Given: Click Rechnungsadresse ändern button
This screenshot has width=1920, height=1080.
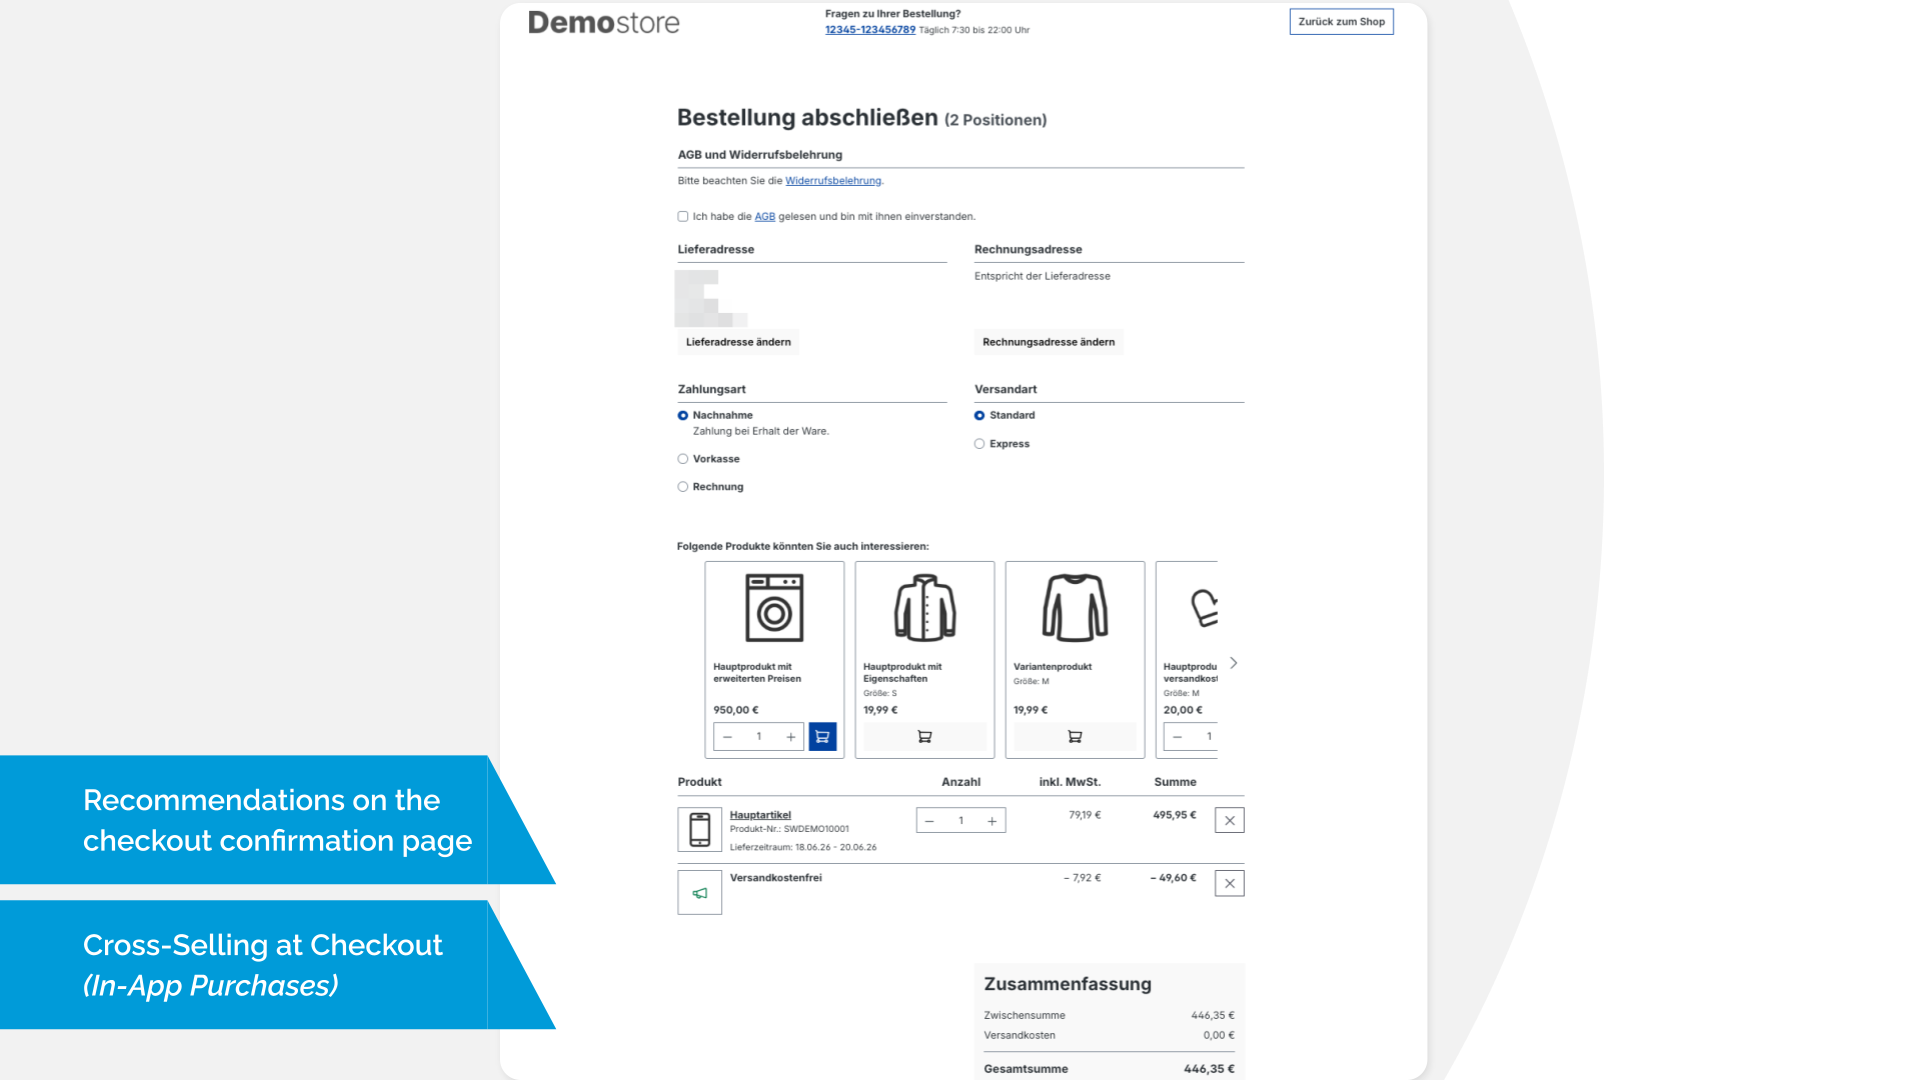Looking at the screenshot, I should (1048, 342).
